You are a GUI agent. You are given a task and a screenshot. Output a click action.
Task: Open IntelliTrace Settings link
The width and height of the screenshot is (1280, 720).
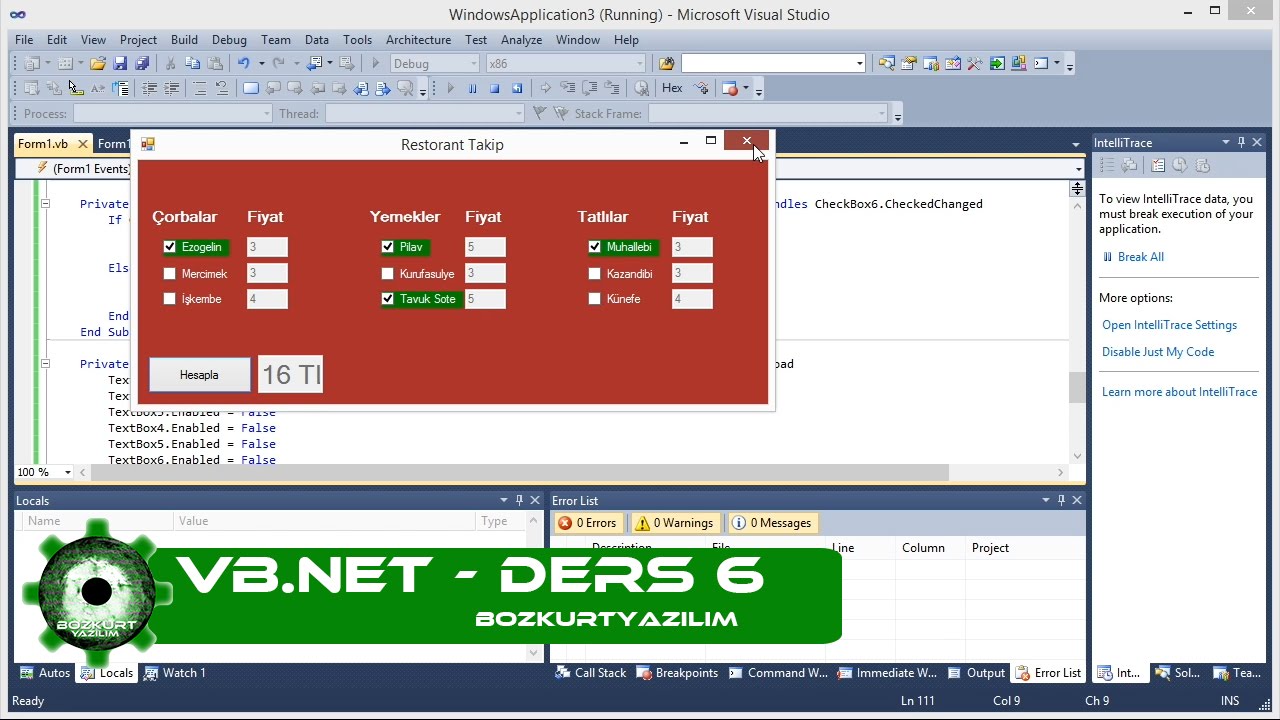1169,325
